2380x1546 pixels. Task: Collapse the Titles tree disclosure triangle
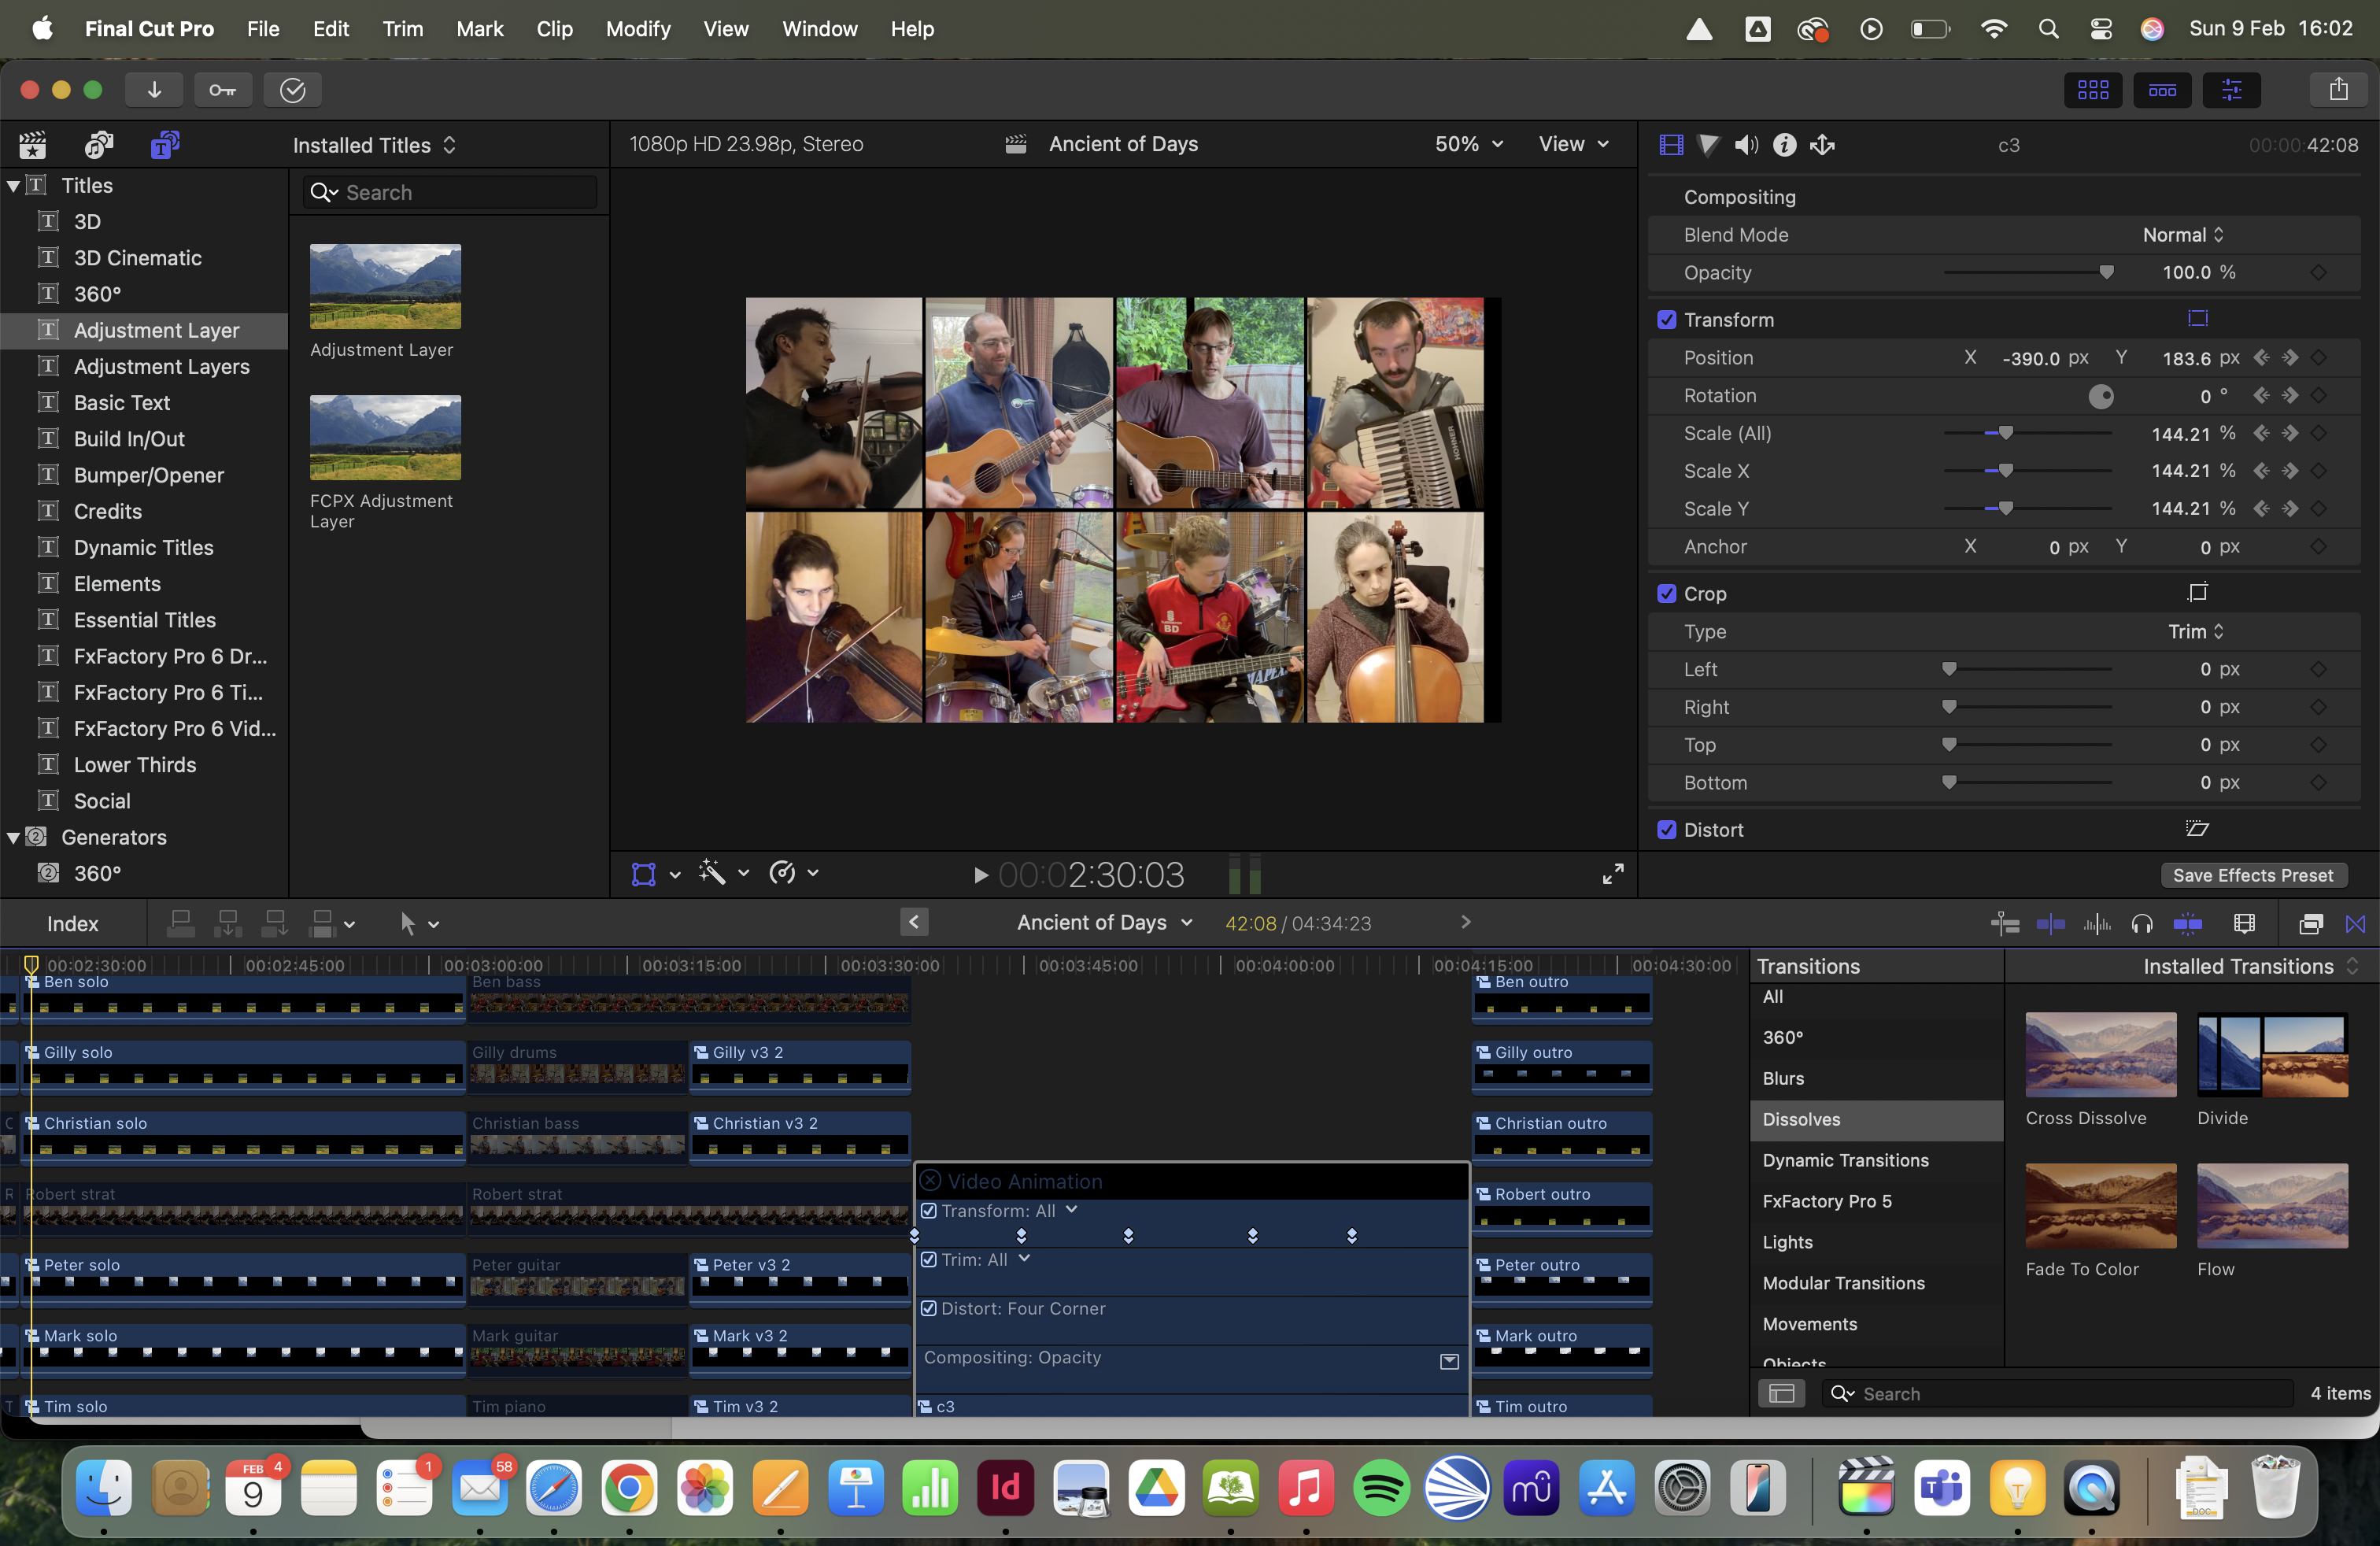point(14,186)
